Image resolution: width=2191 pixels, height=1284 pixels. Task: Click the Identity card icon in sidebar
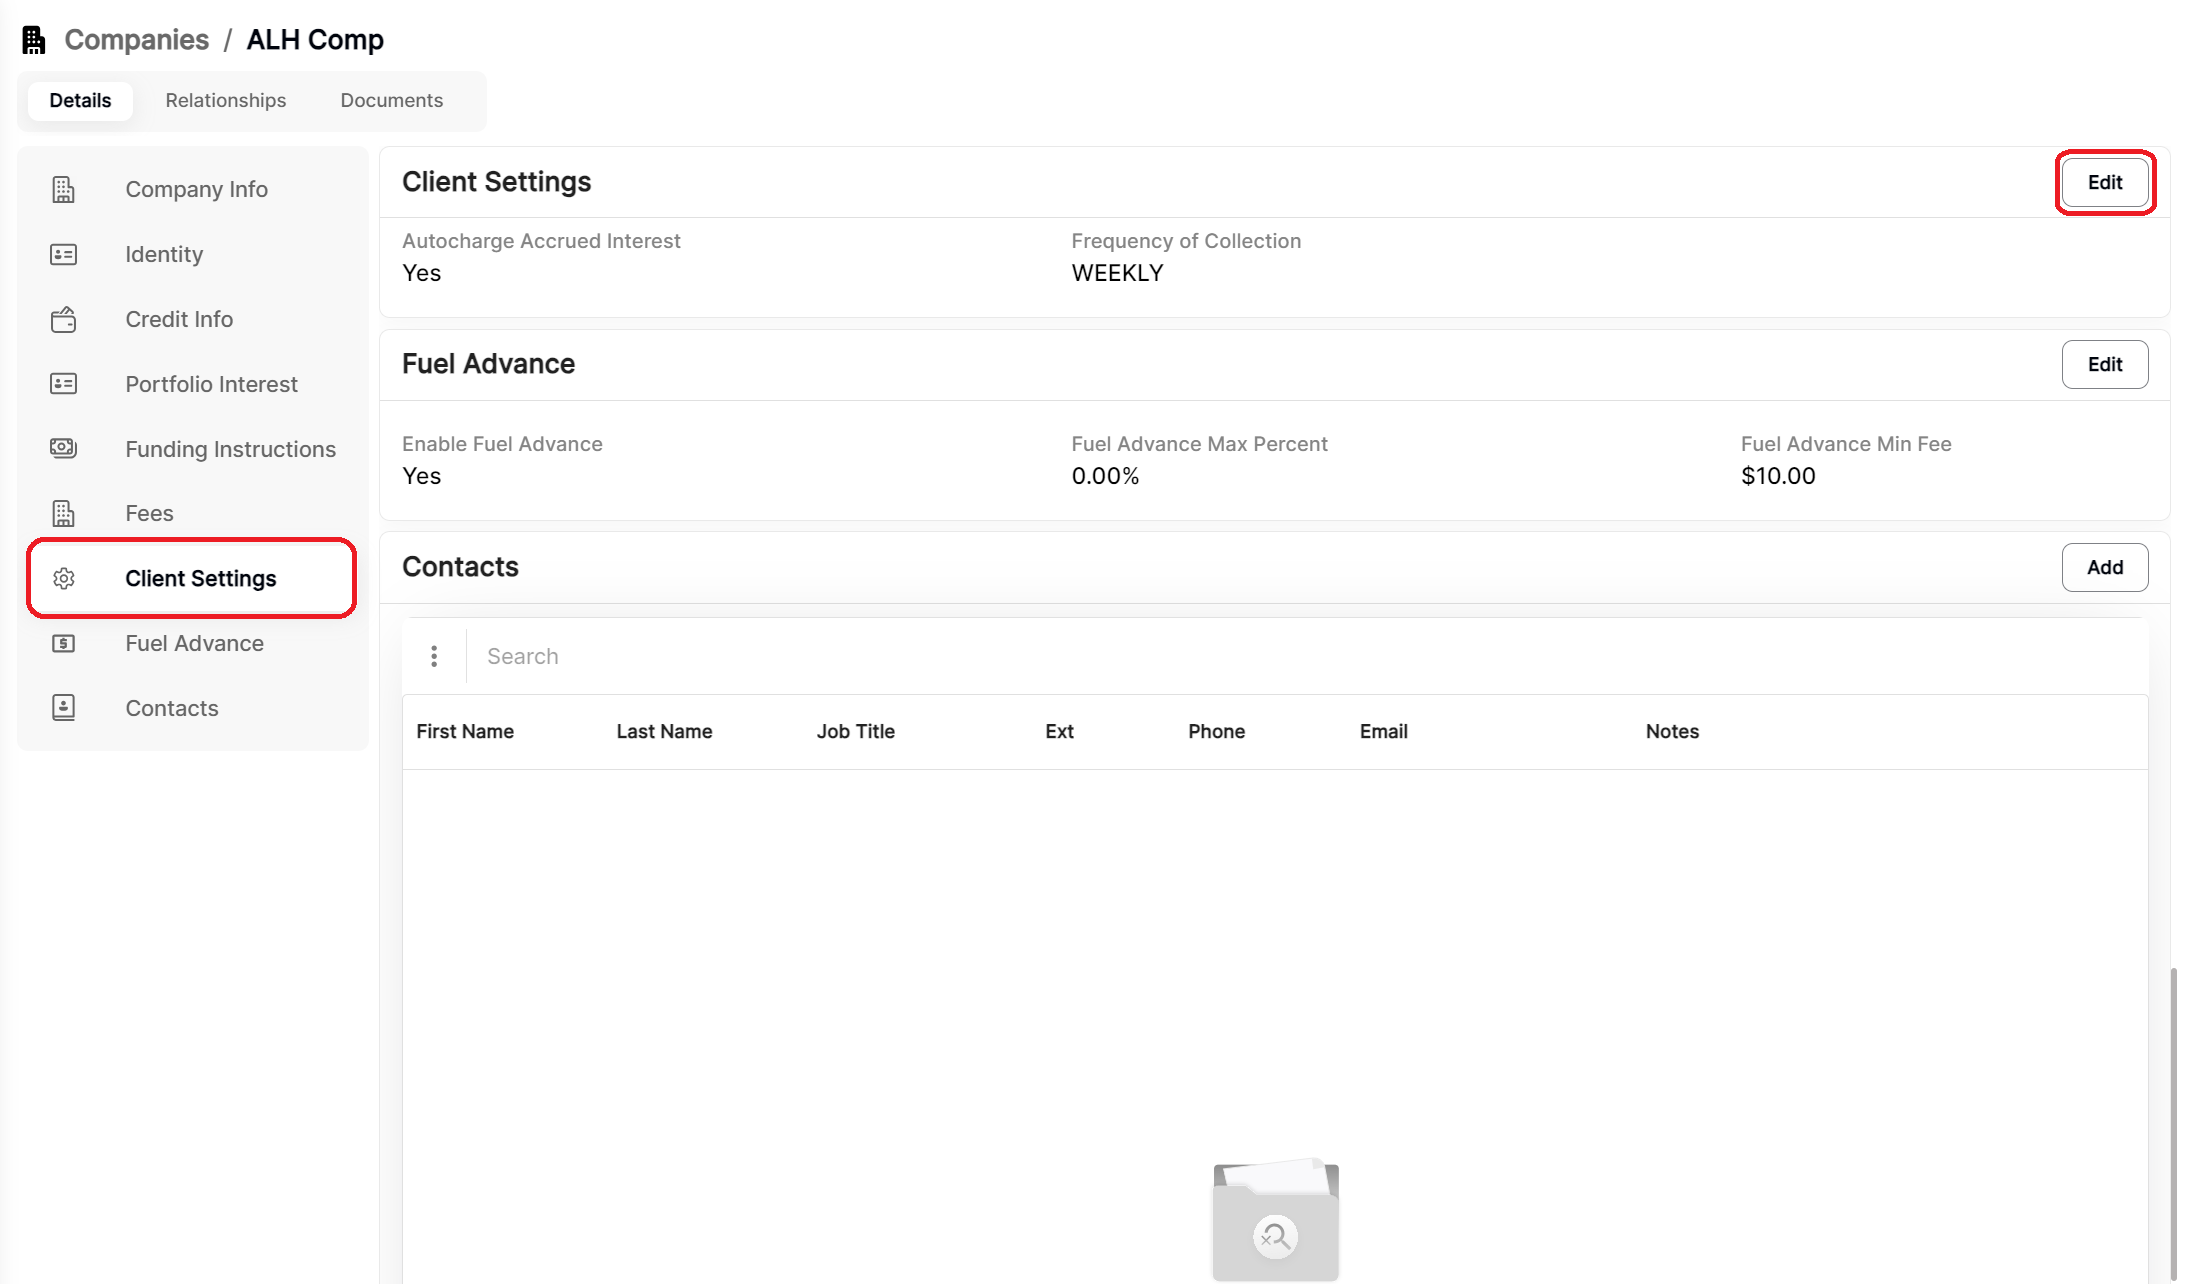point(63,254)
